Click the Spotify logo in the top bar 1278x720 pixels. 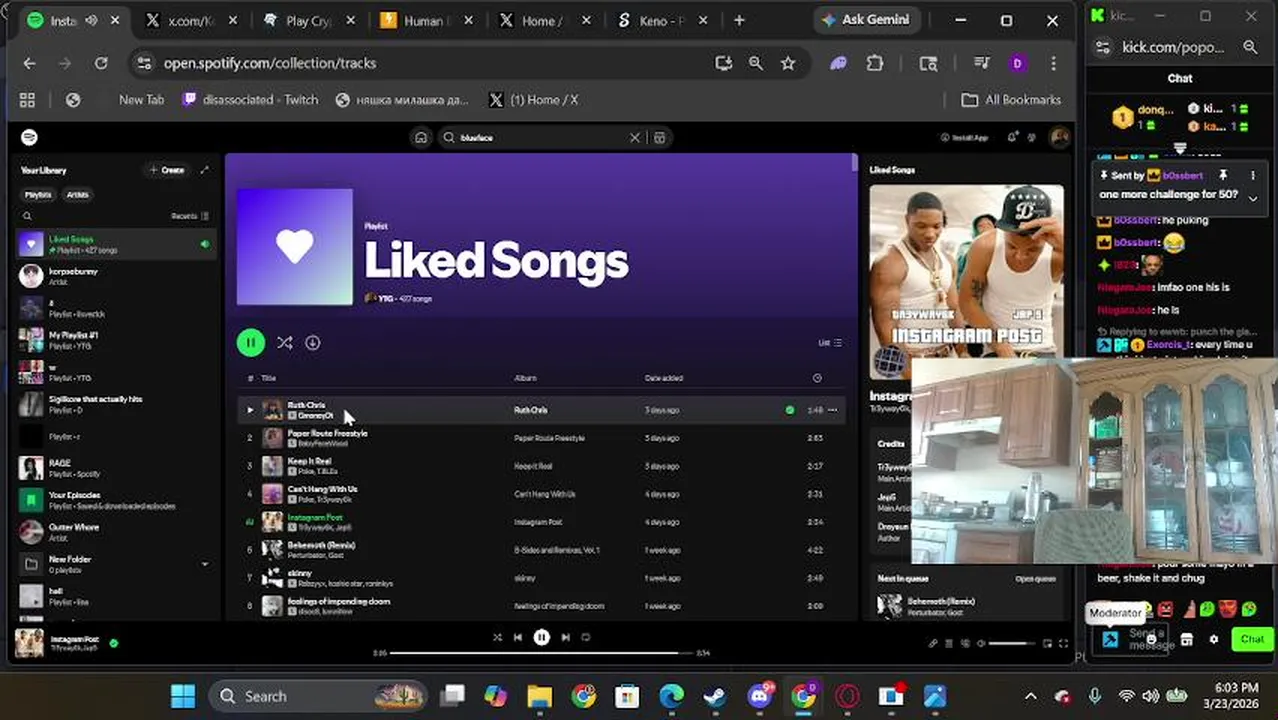(29, 137)
